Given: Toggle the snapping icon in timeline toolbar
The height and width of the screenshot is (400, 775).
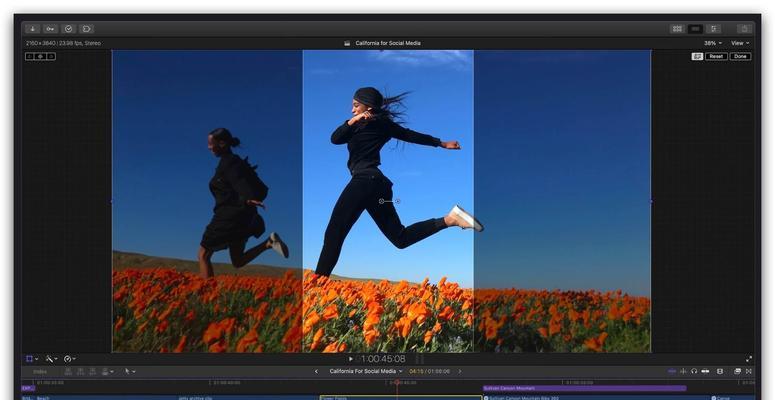Looking at the screenshot, I should 706,371.
